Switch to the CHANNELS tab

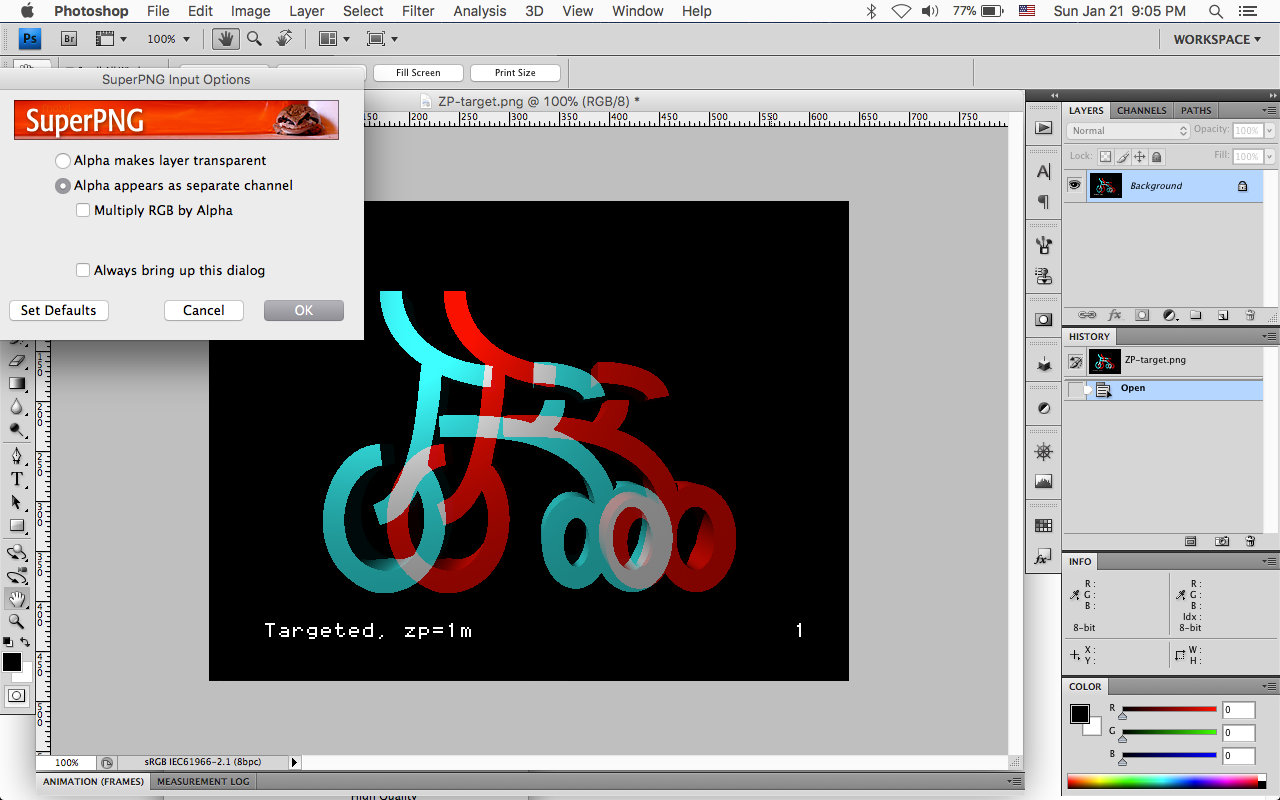click(x=1142, y=110)
